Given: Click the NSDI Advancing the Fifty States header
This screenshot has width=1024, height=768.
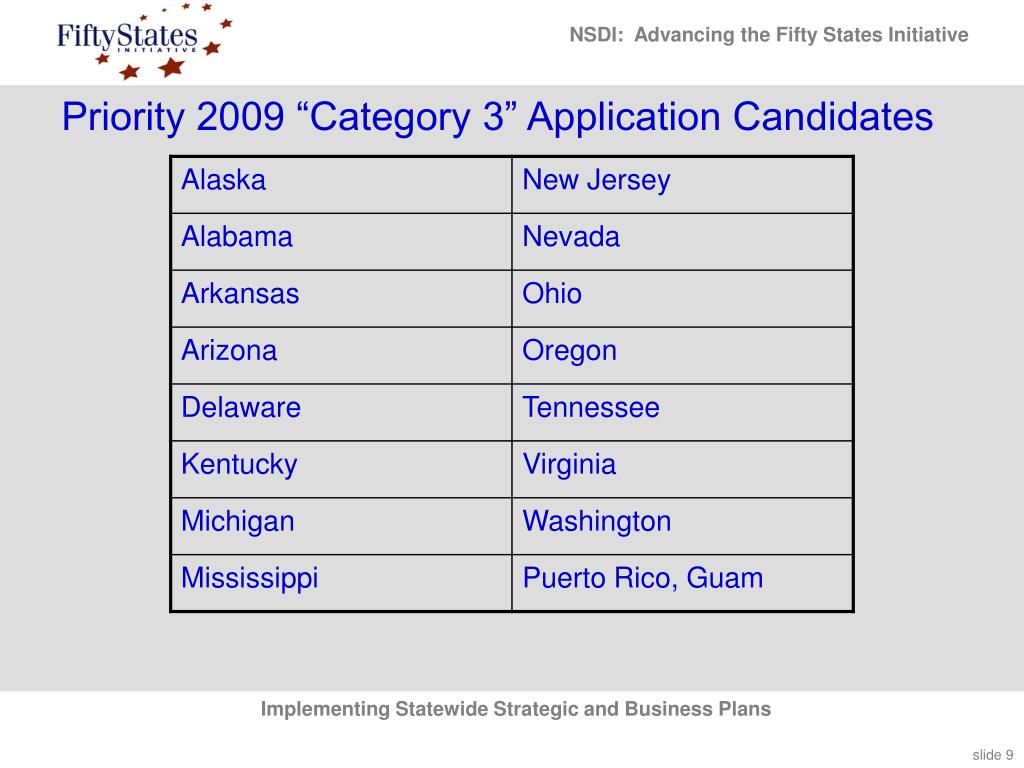Looking at the screenshot, I should [769, 35].
